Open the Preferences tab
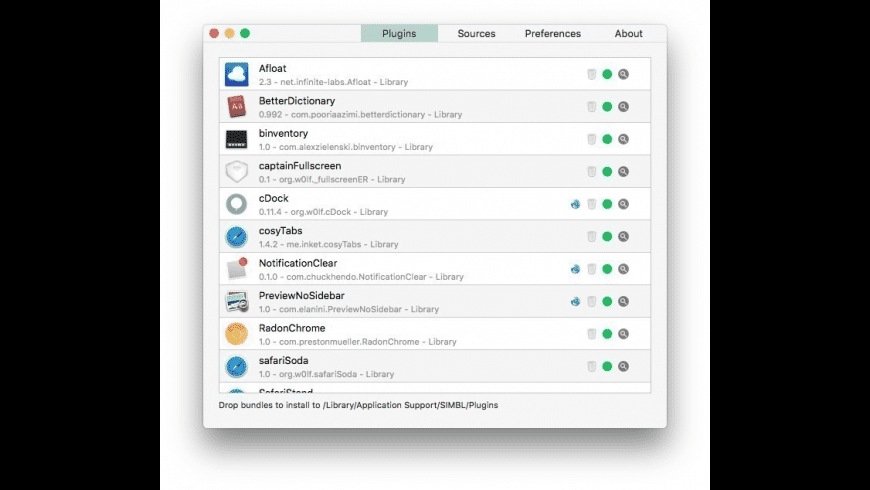Image resolution: width=870 pixels, height=490 pixels. 552,34
